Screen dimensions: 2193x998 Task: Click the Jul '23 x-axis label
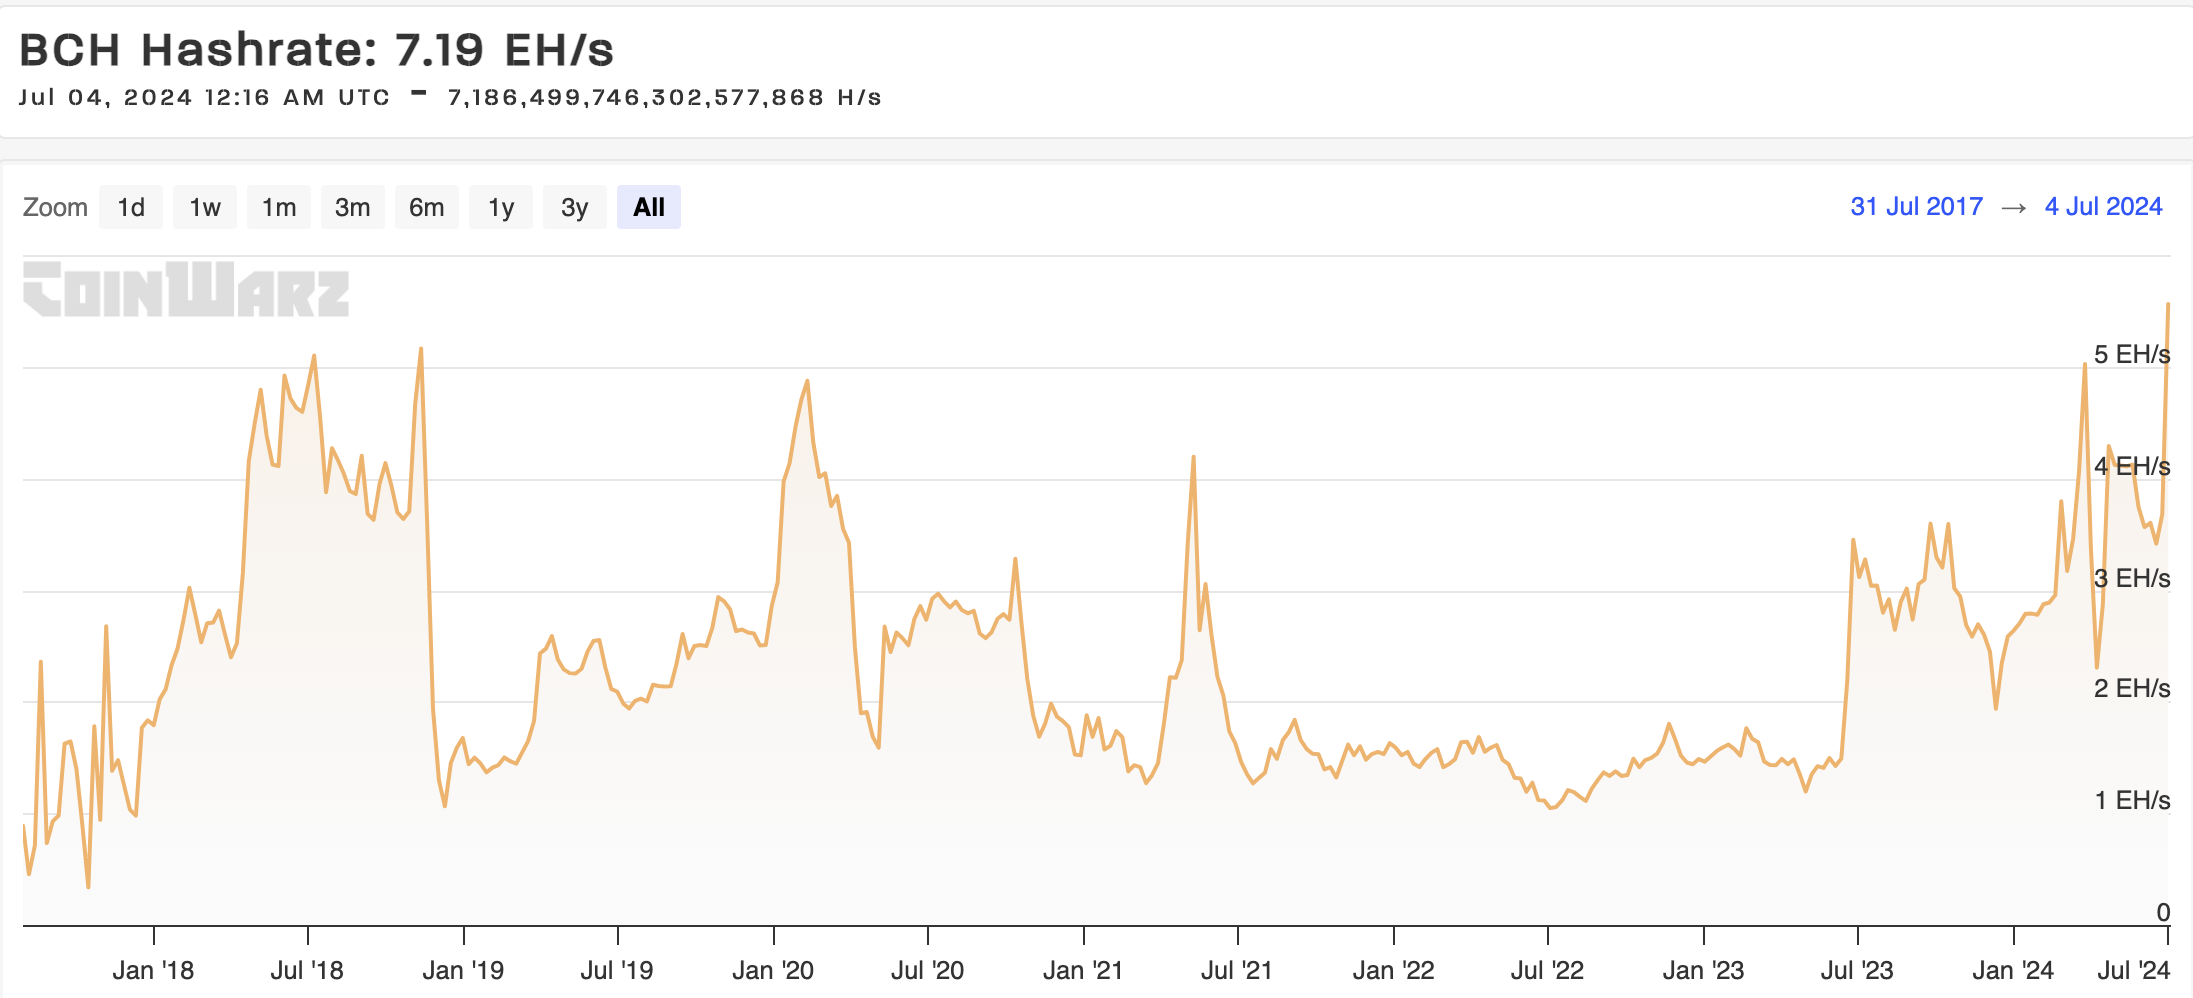[x=1857, y=970]
